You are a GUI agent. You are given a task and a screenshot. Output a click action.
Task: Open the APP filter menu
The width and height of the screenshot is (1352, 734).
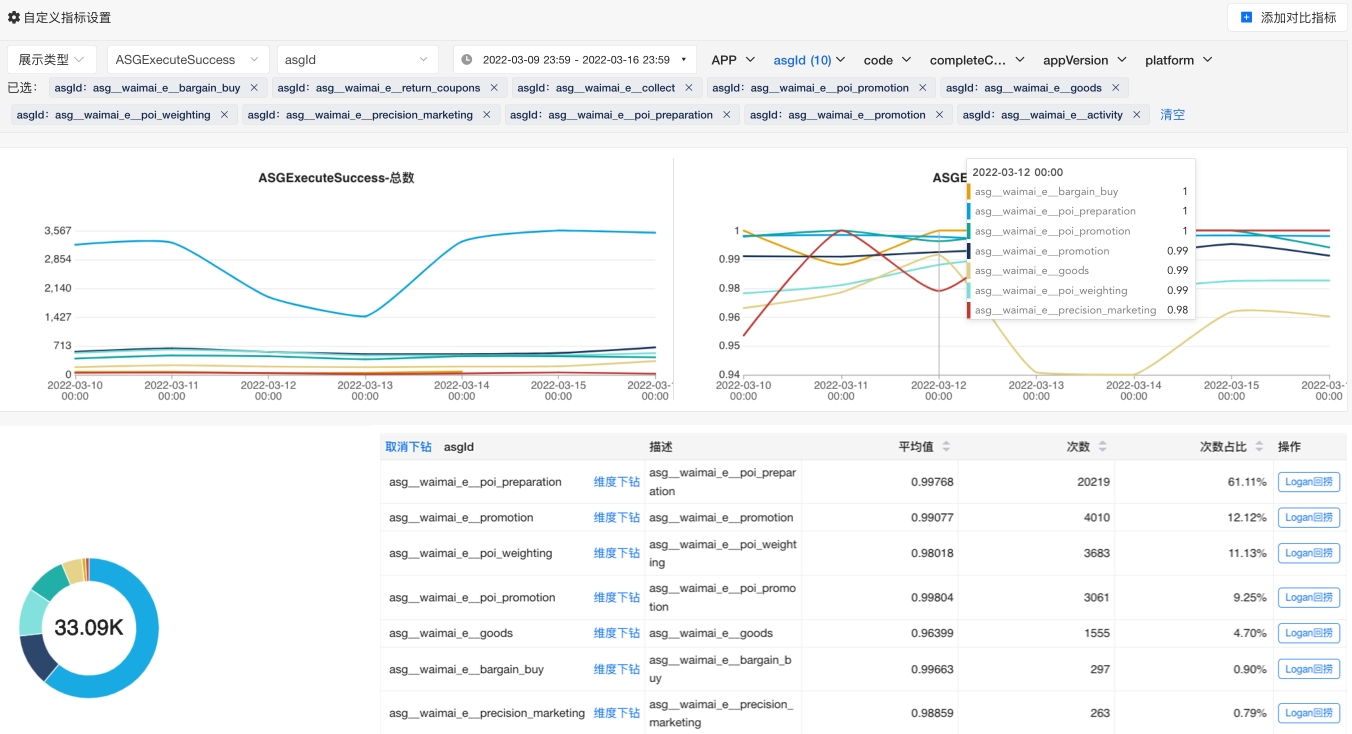pyautogui.click(x=733, y=60)
